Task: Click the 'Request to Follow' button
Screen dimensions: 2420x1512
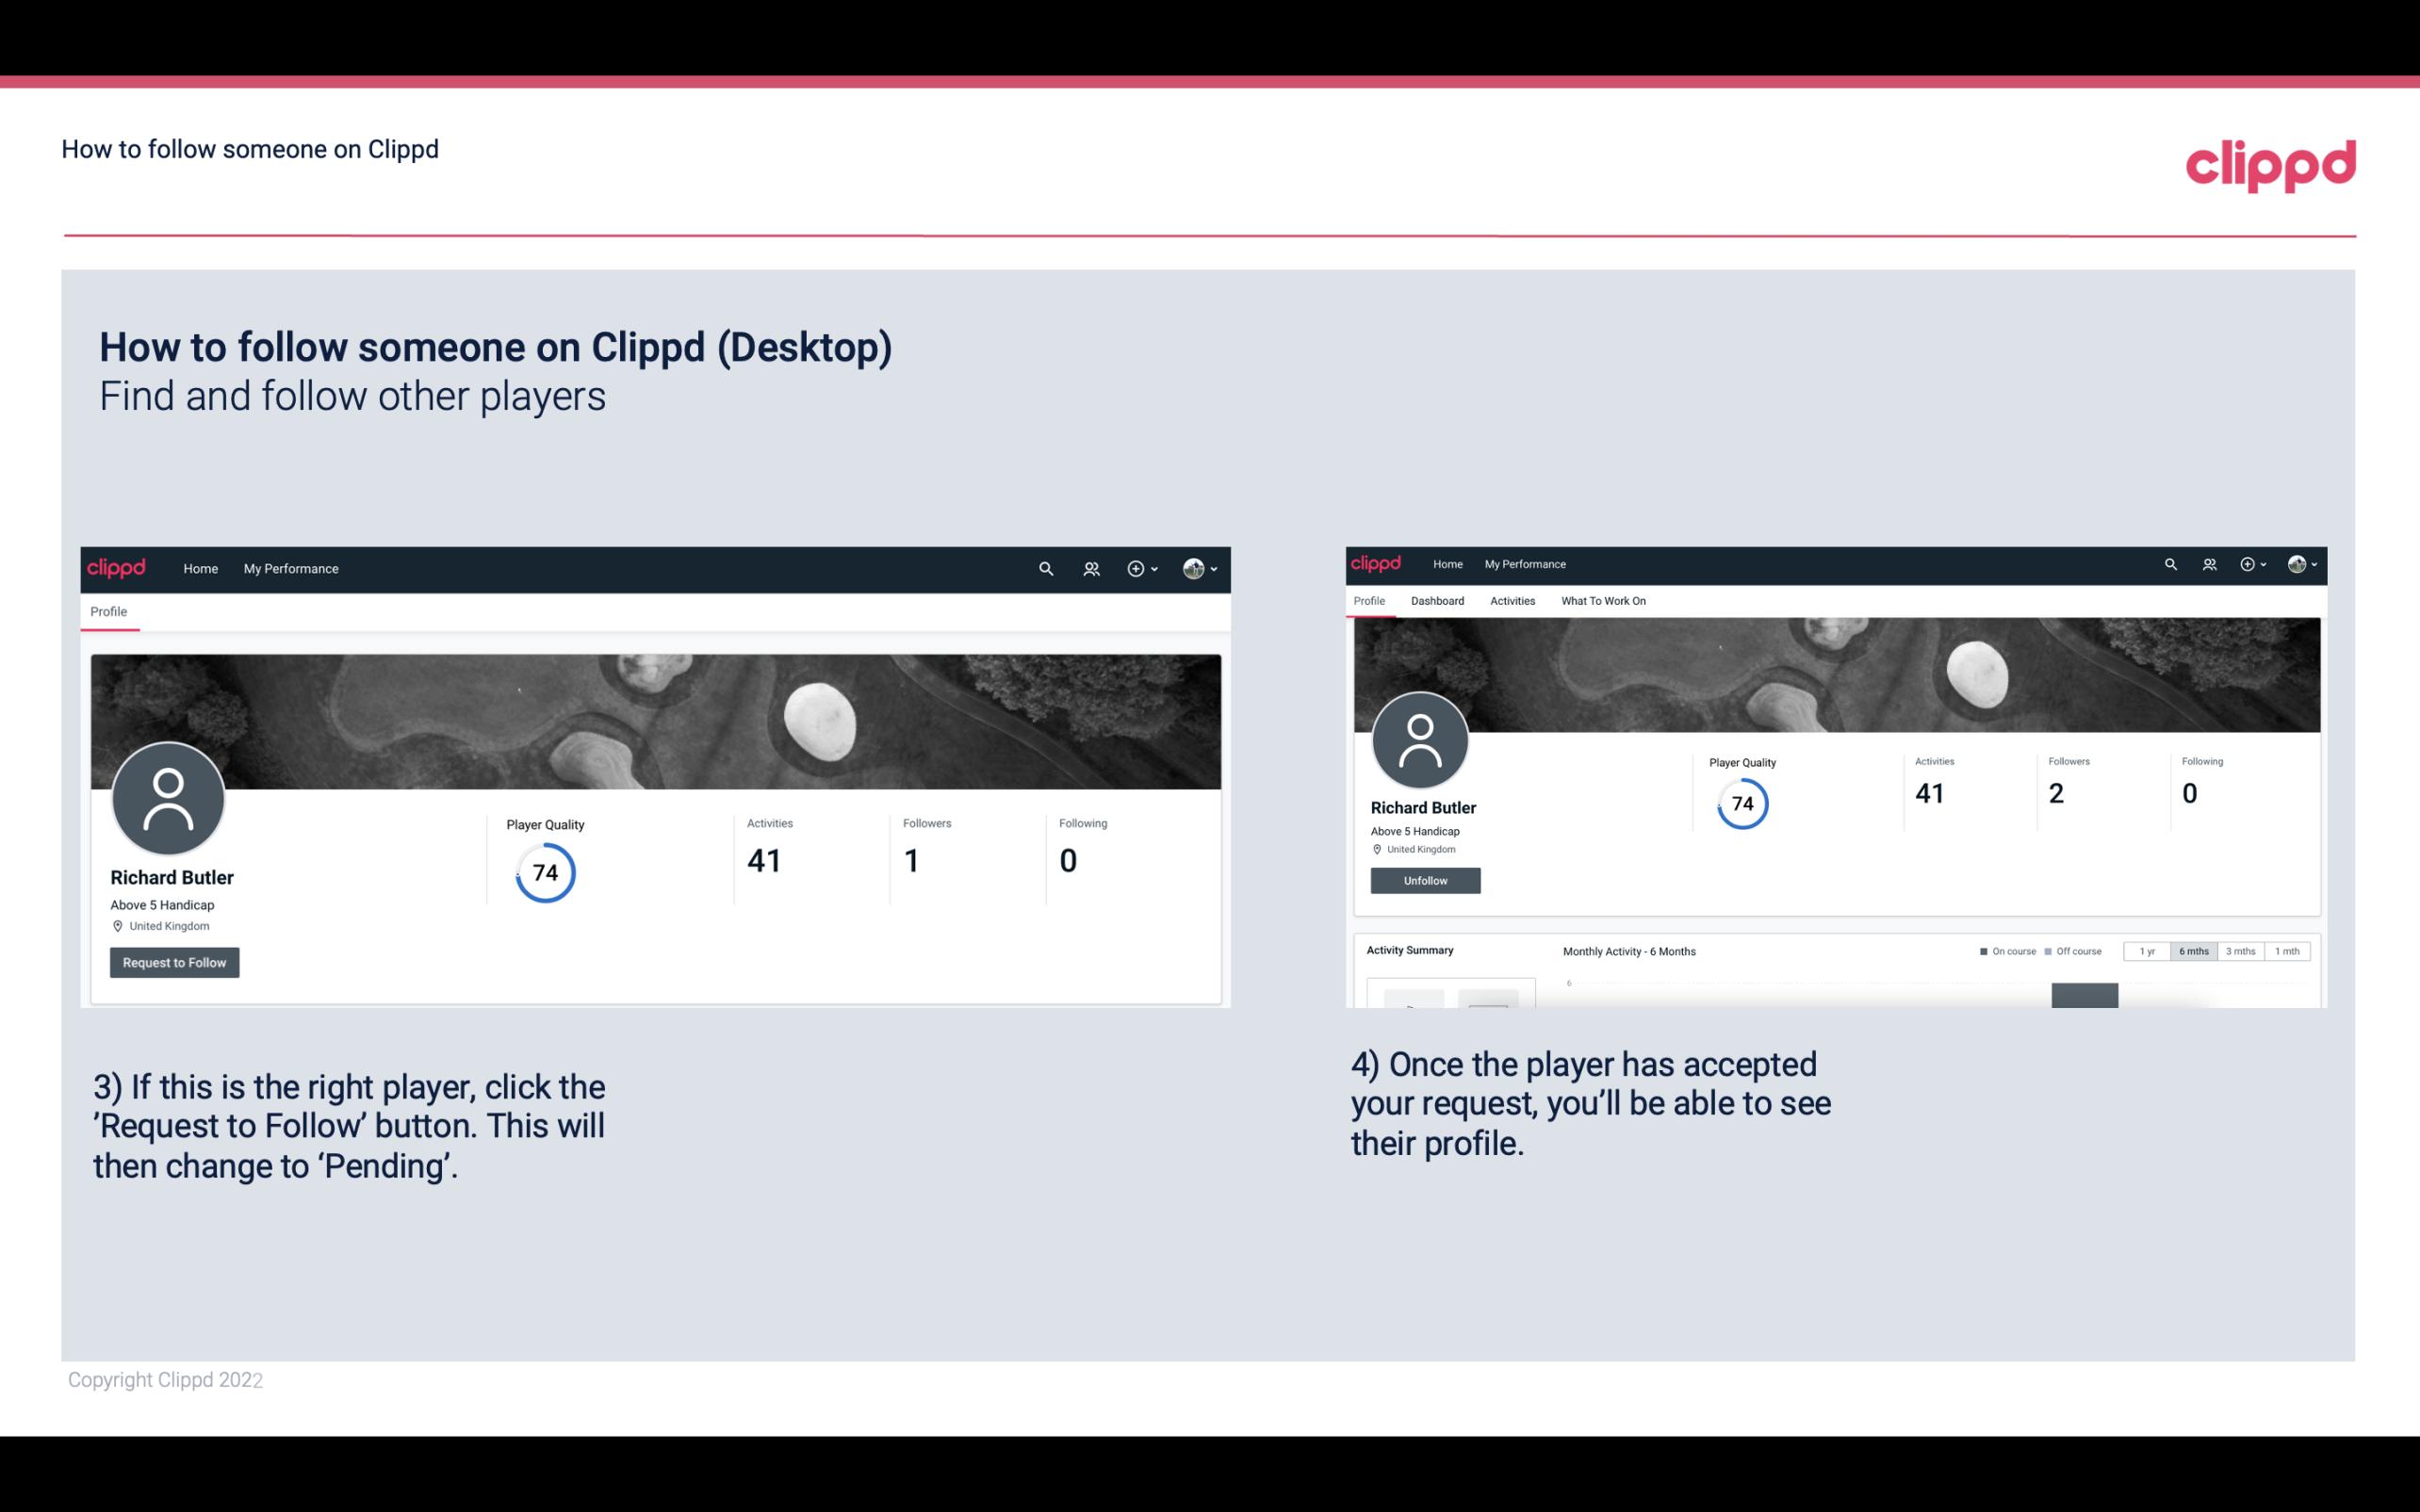Action: click(x=174, y=962)
